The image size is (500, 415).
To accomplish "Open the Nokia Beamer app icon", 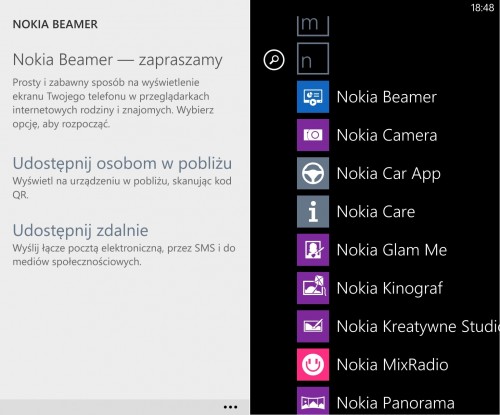I will (x=313, y=97).
